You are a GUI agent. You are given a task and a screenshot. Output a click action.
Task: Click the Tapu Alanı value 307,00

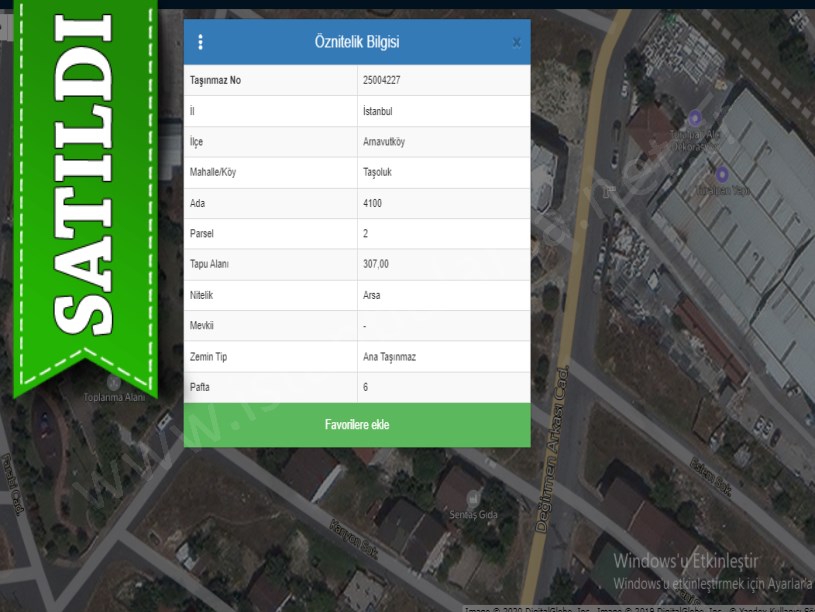coord(376,264)
